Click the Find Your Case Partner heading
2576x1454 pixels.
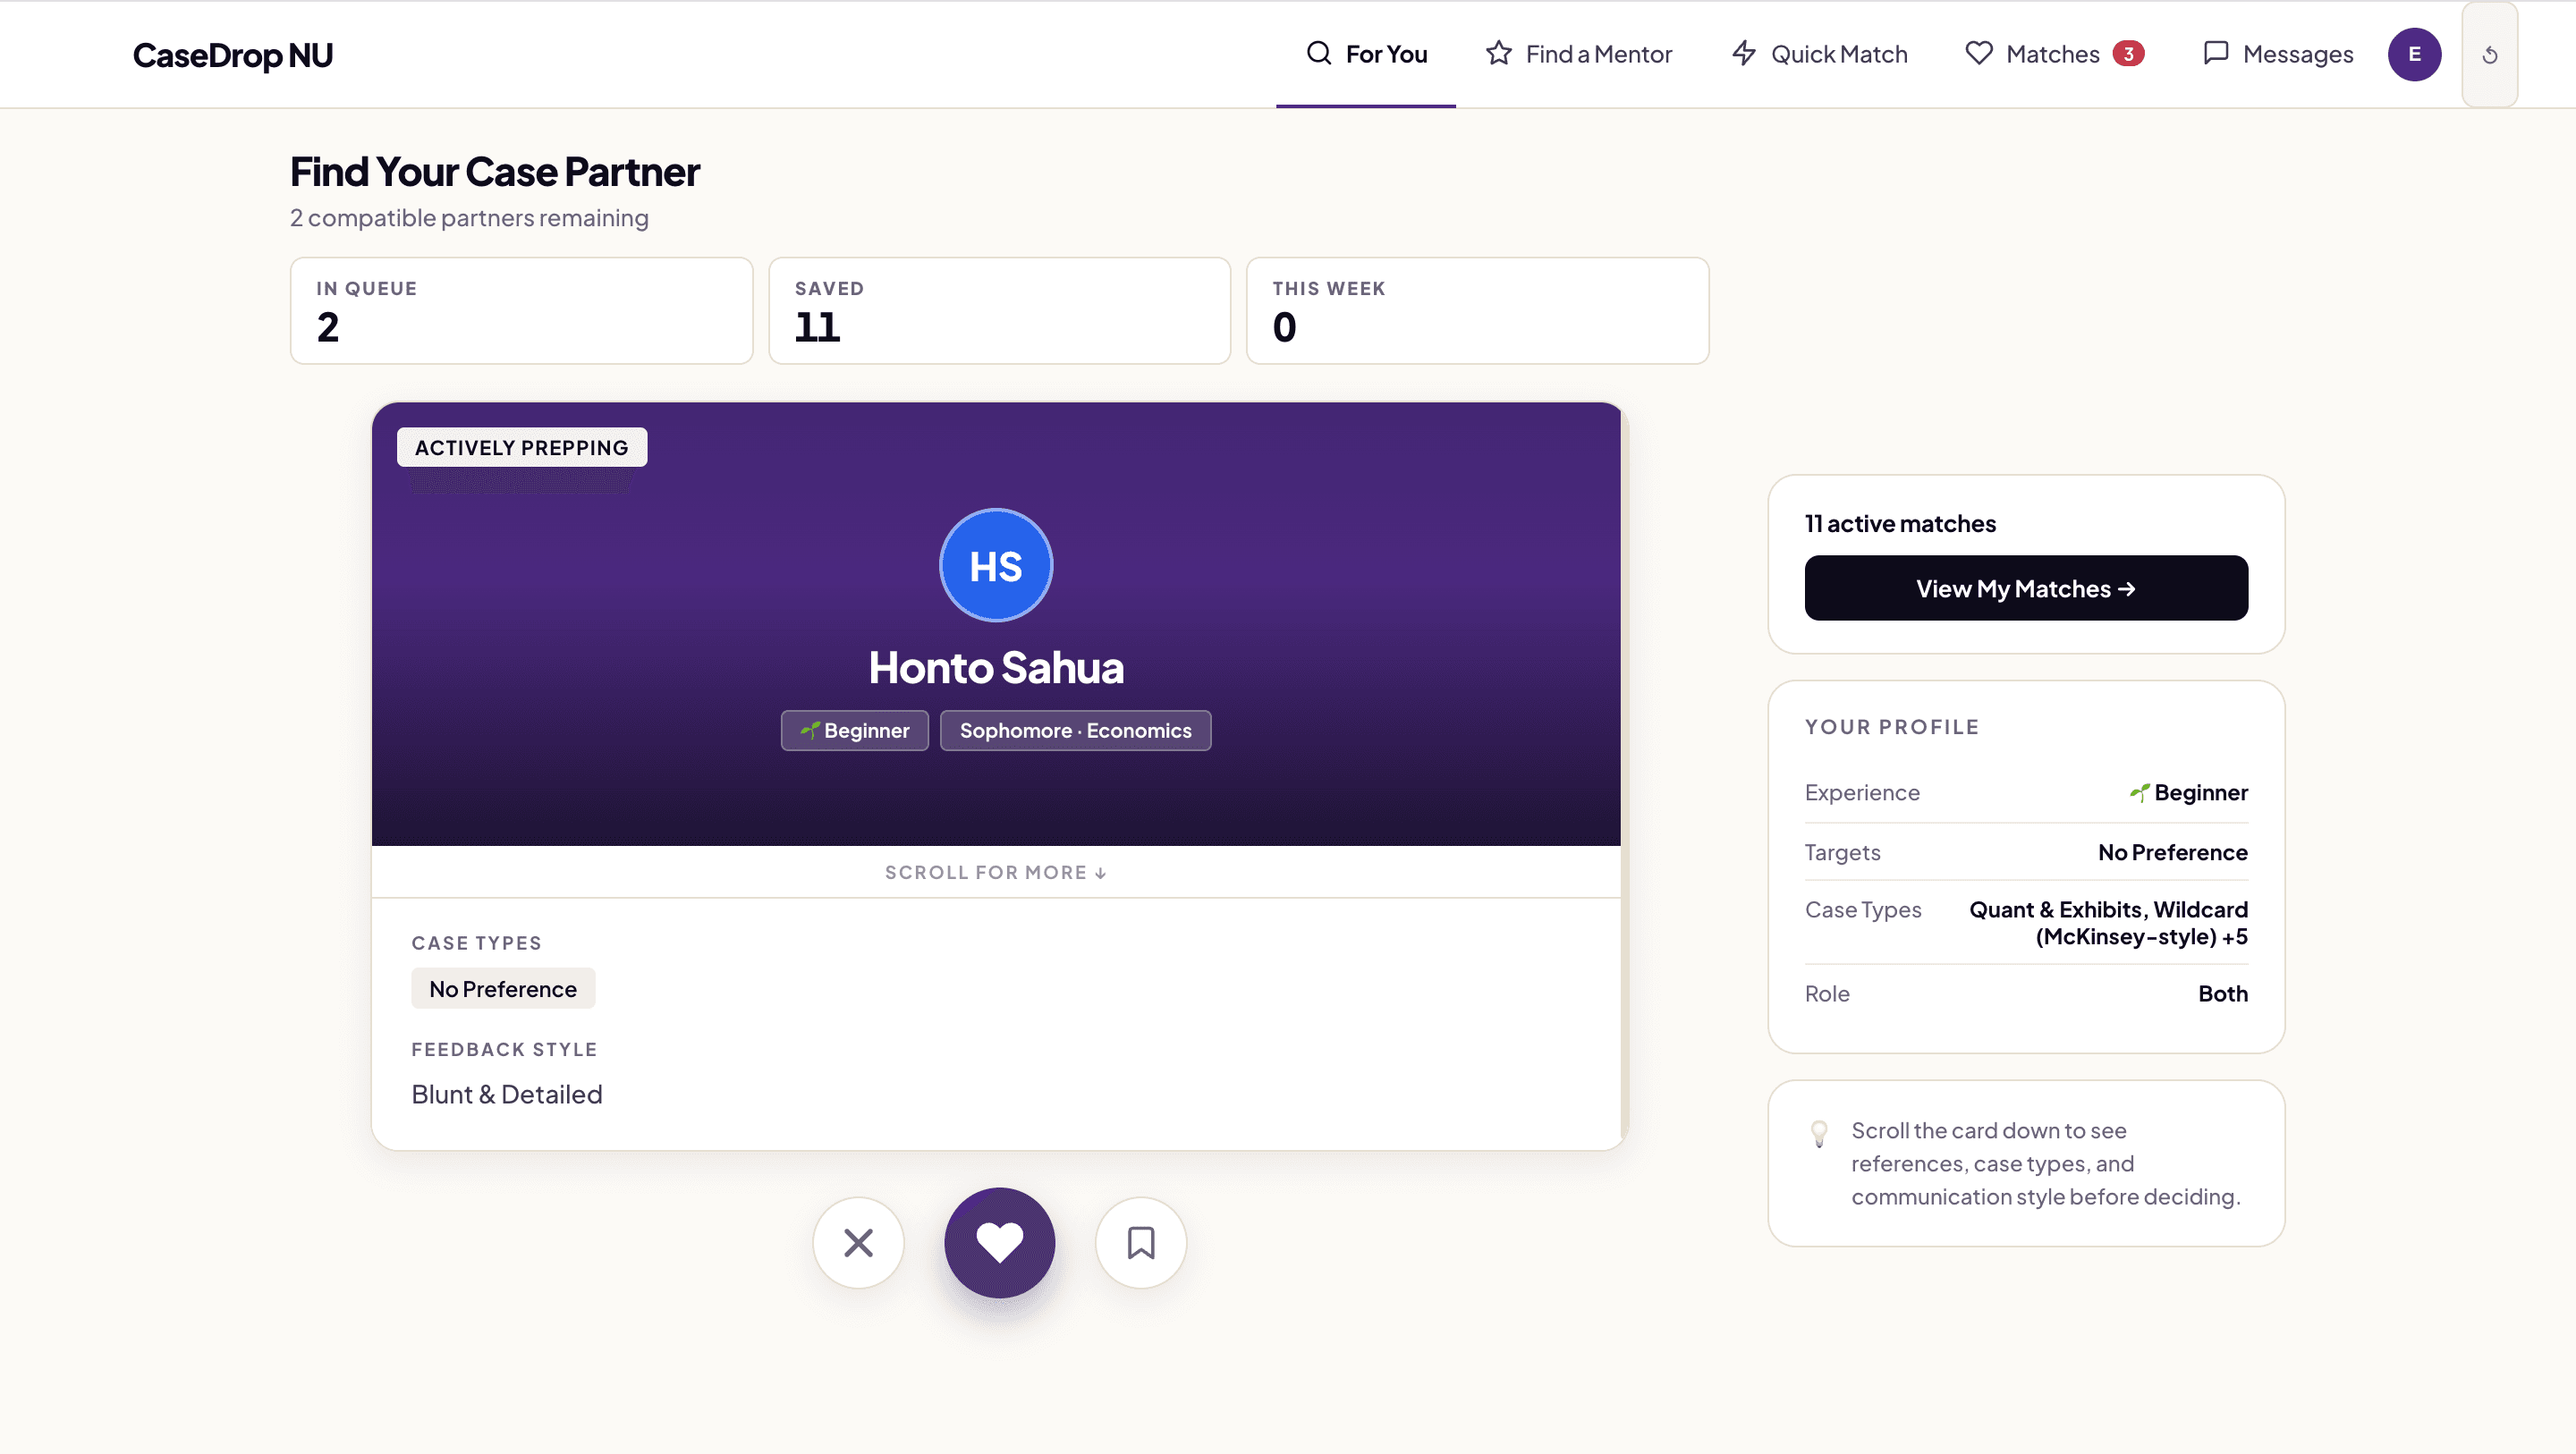coord(495,172)
